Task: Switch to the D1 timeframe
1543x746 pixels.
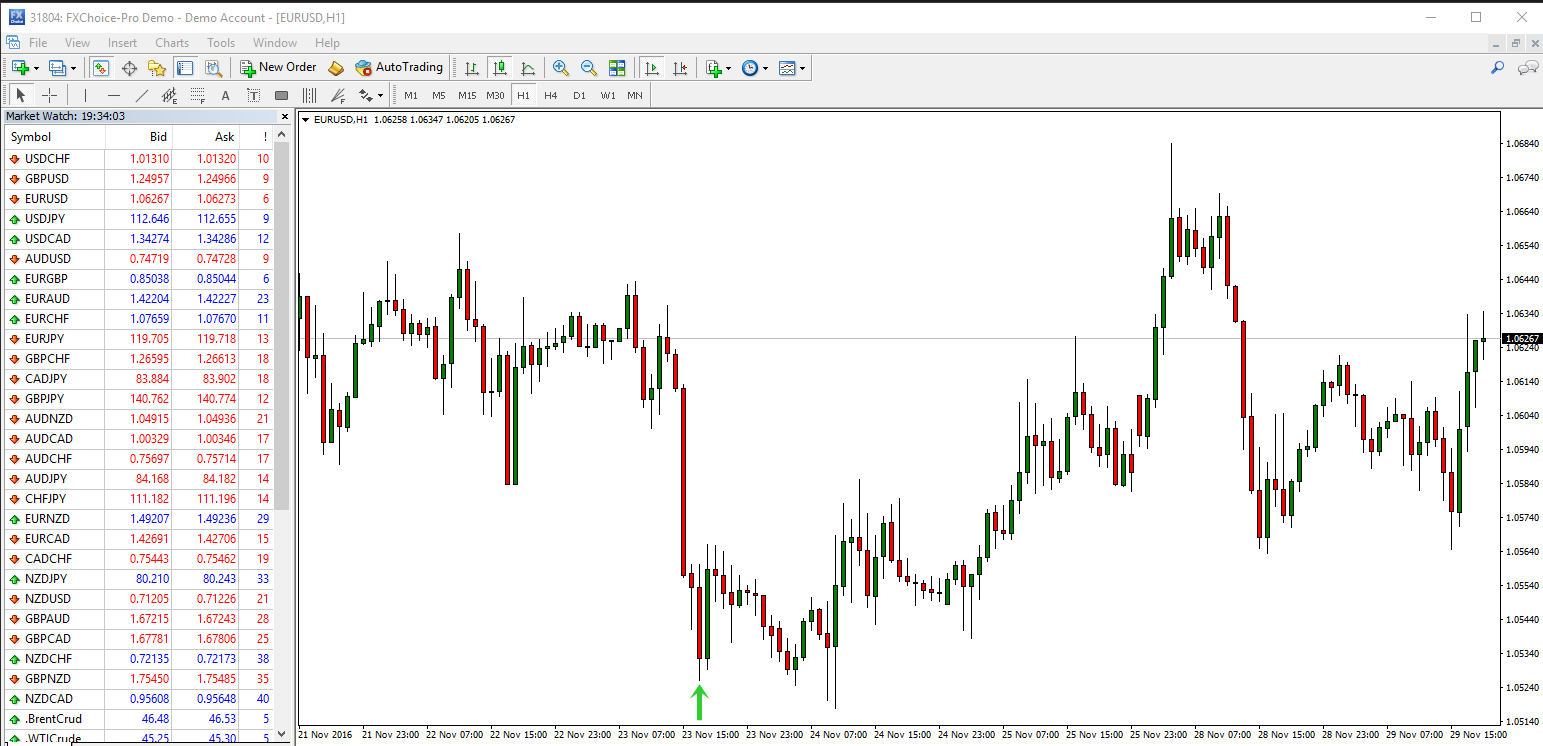Action: click(579, 95)
